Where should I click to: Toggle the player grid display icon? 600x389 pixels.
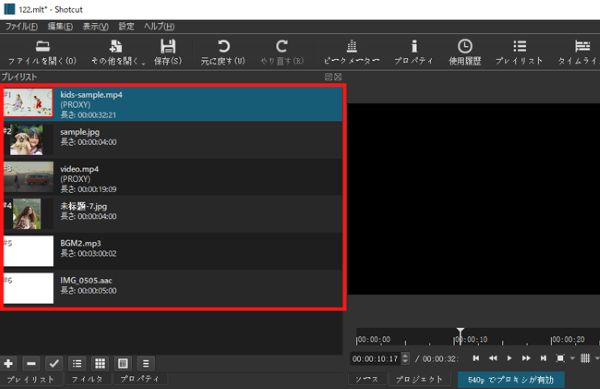[585, 358]
